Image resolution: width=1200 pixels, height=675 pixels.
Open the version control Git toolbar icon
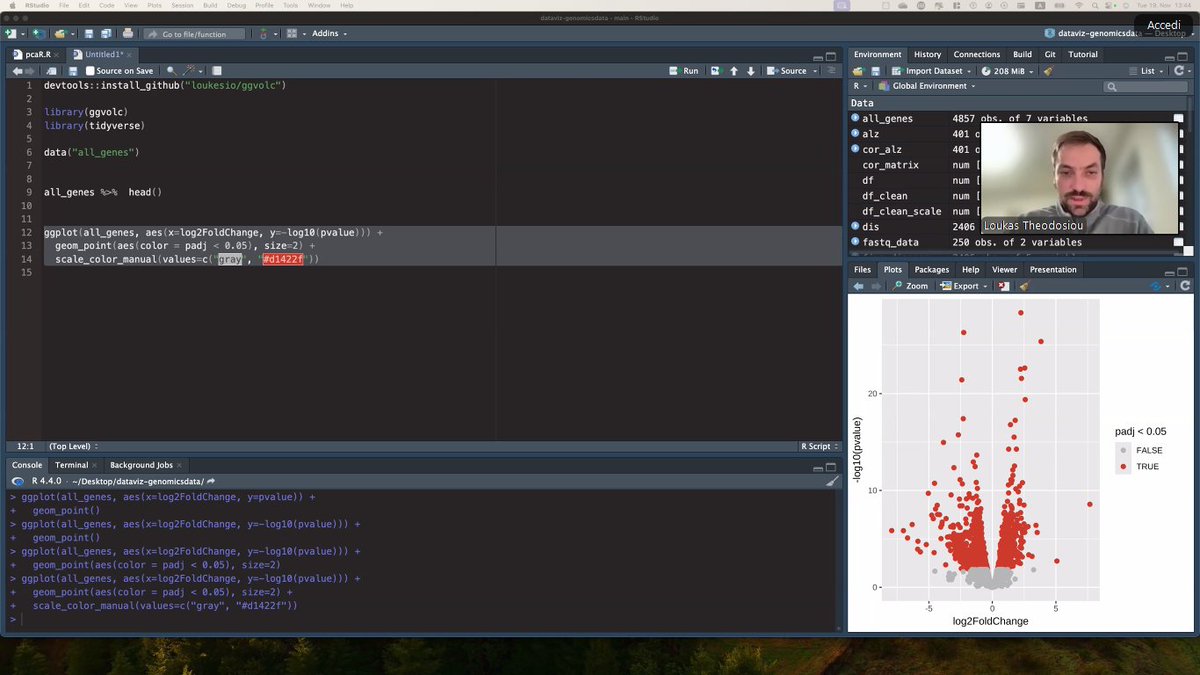pos(263,33)
